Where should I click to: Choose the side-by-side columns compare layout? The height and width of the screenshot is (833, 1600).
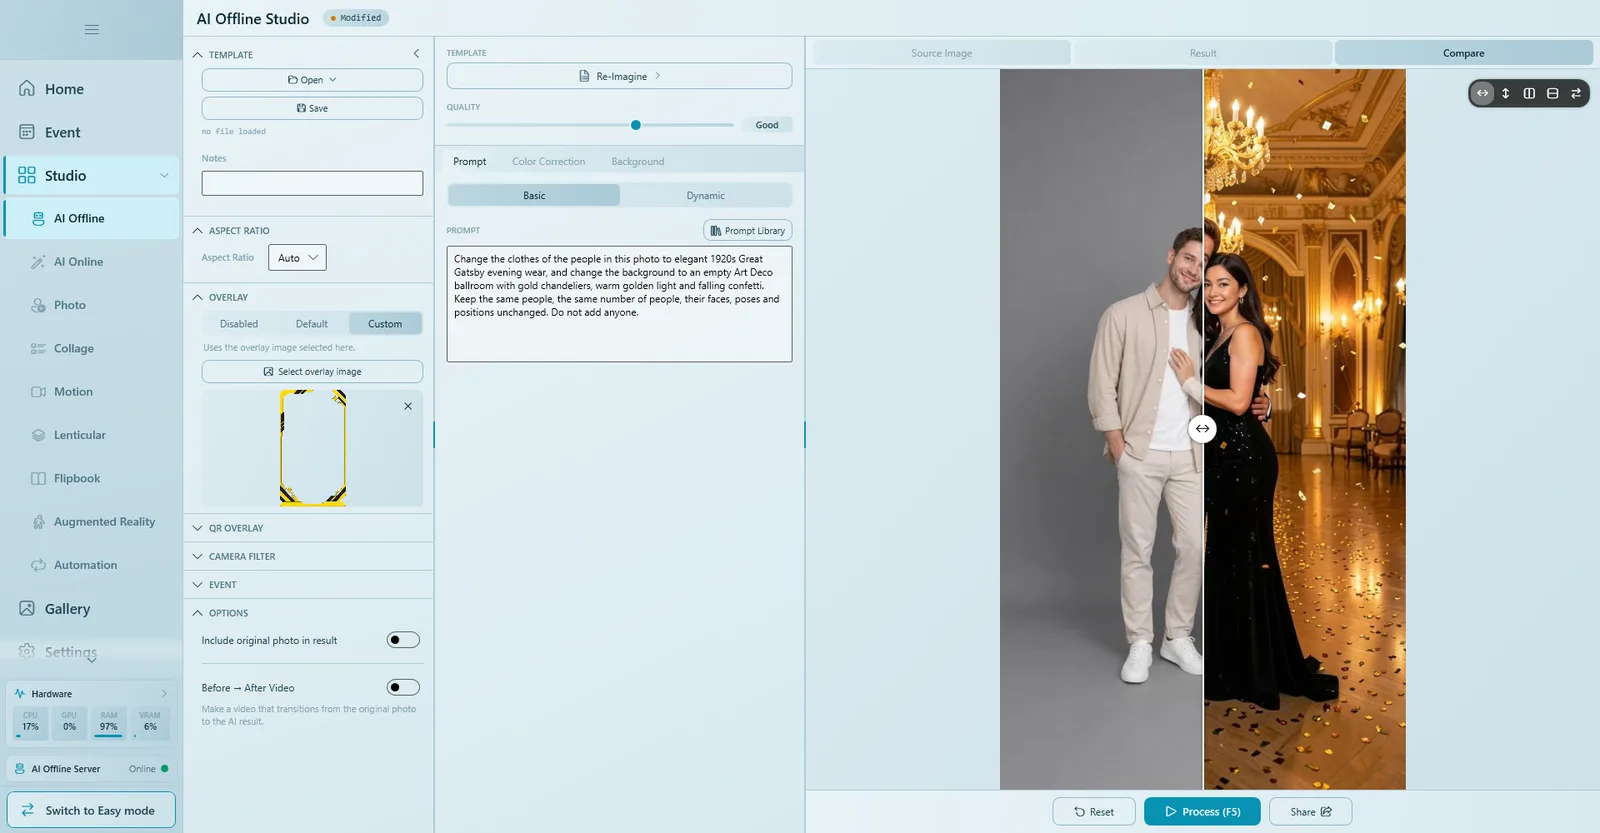click(1529, 93)
